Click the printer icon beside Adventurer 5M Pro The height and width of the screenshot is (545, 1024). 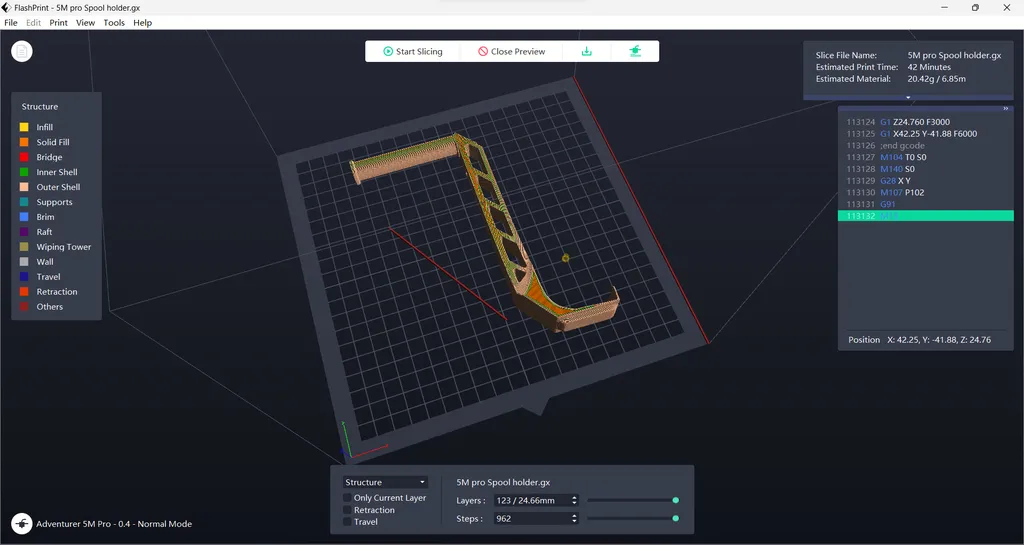22,523
